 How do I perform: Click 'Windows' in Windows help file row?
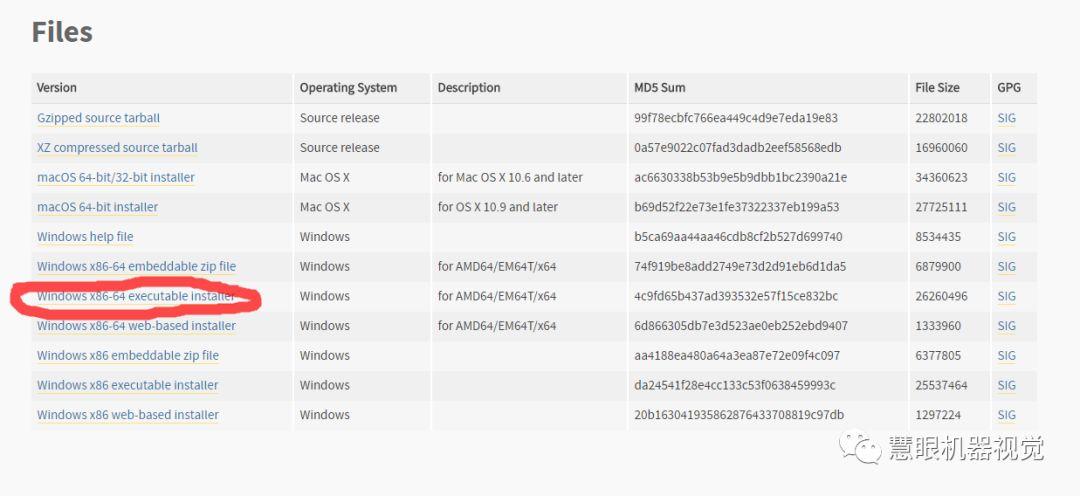(x=324, y=236)
